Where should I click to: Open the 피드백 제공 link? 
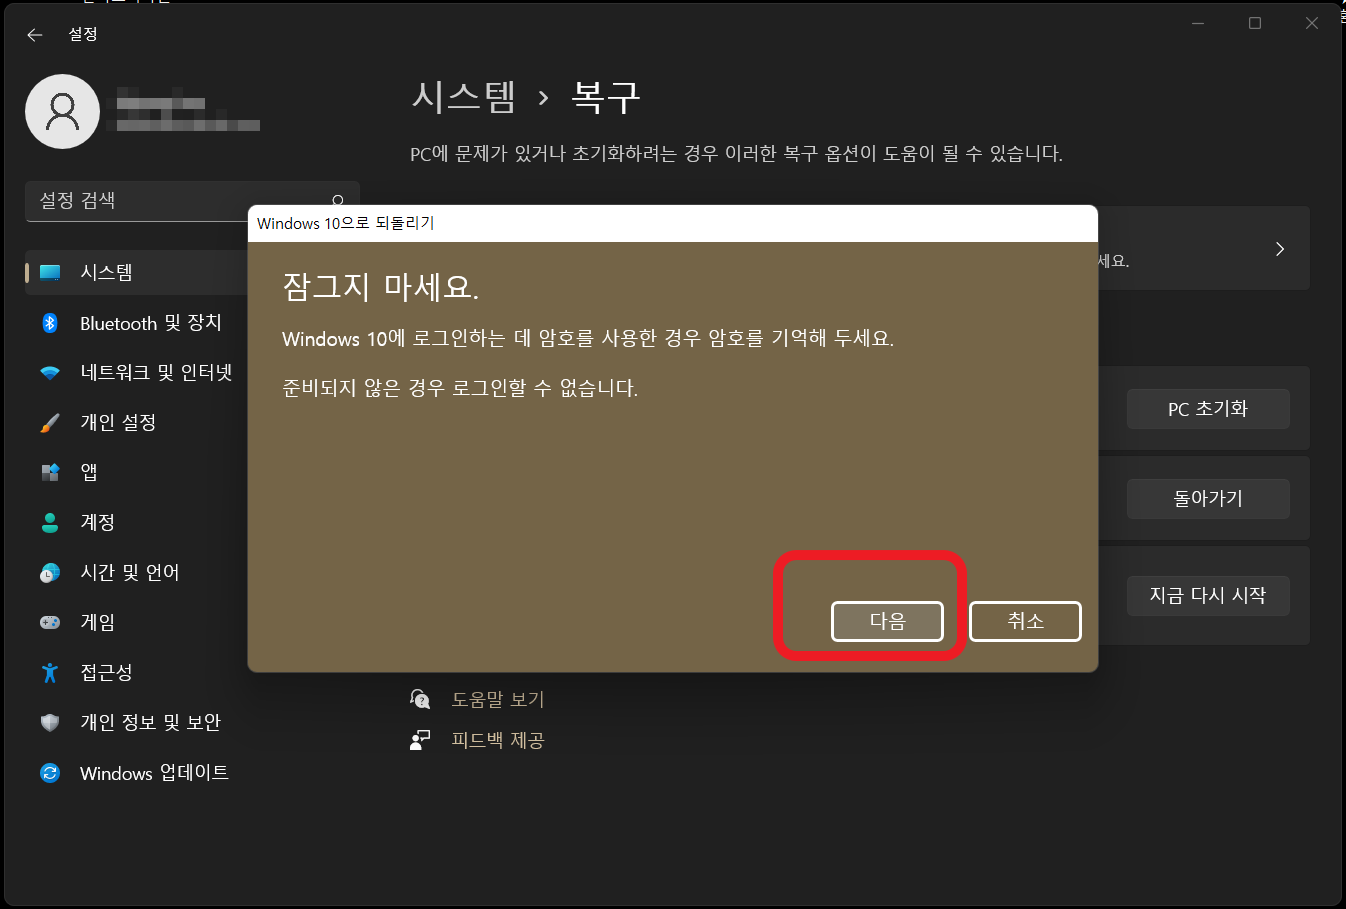pos(498,740)
